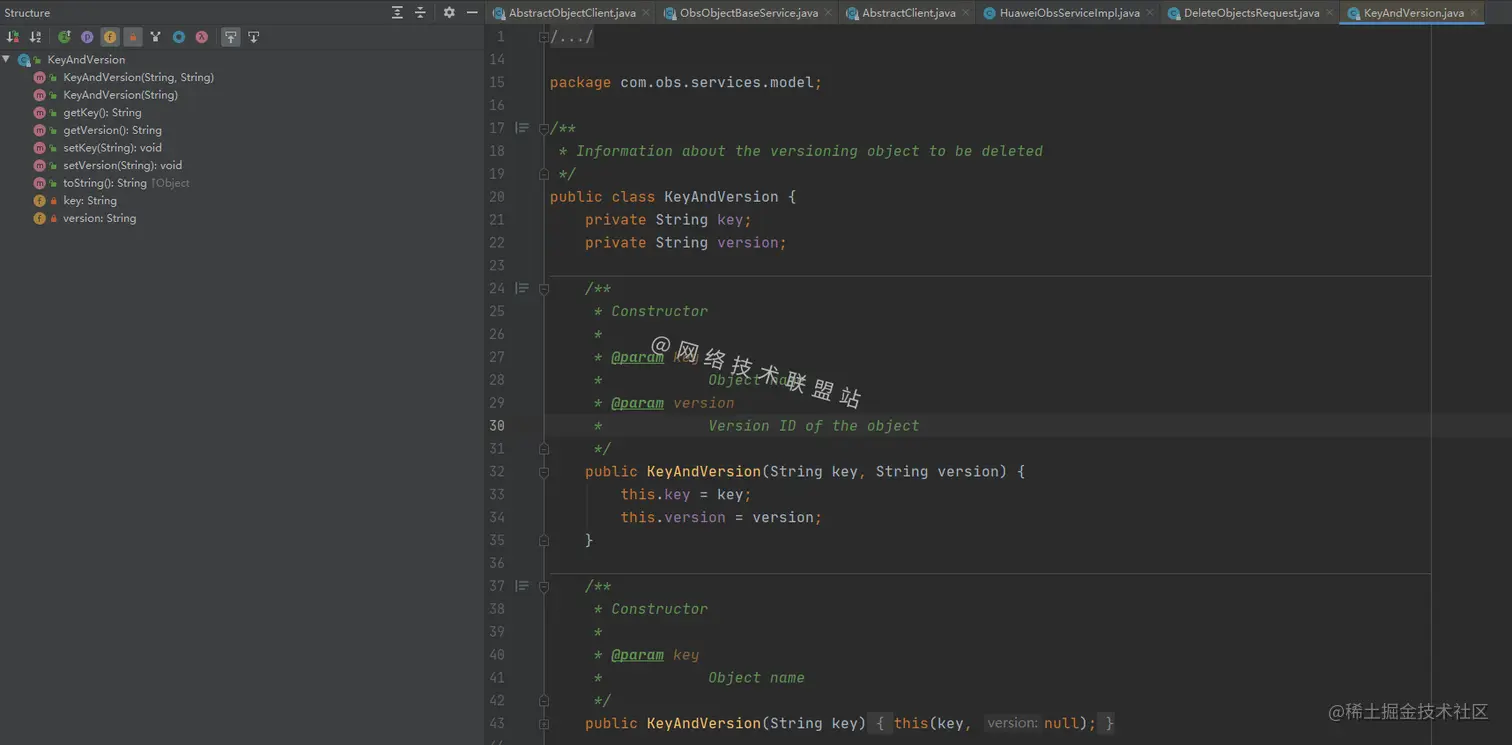Screen dimensions: 1512x745
Task: Toggle Autoscroll from Source button
Action: click(x=254, y=37)
